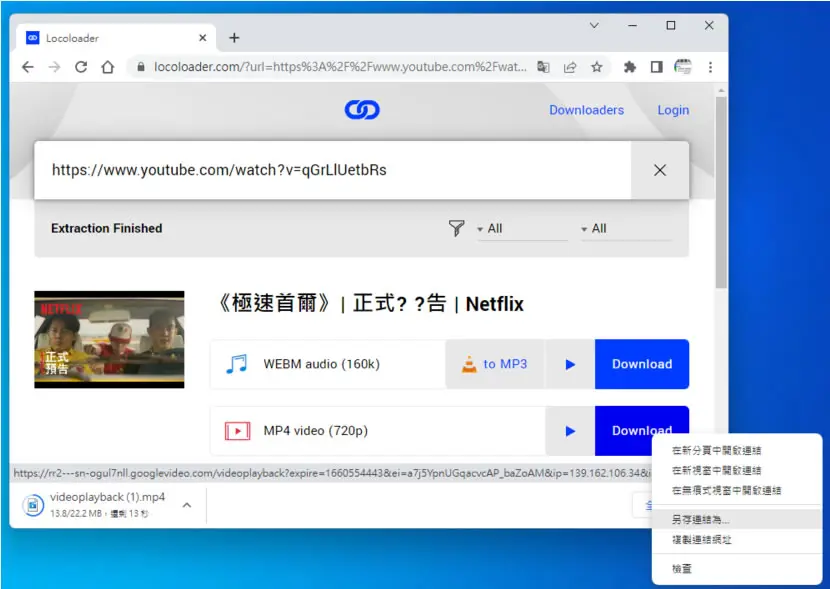Click the share page icon in the address bar
This screenshot has width=830, height=589.
pyautogui.click(x=570, y=67)
